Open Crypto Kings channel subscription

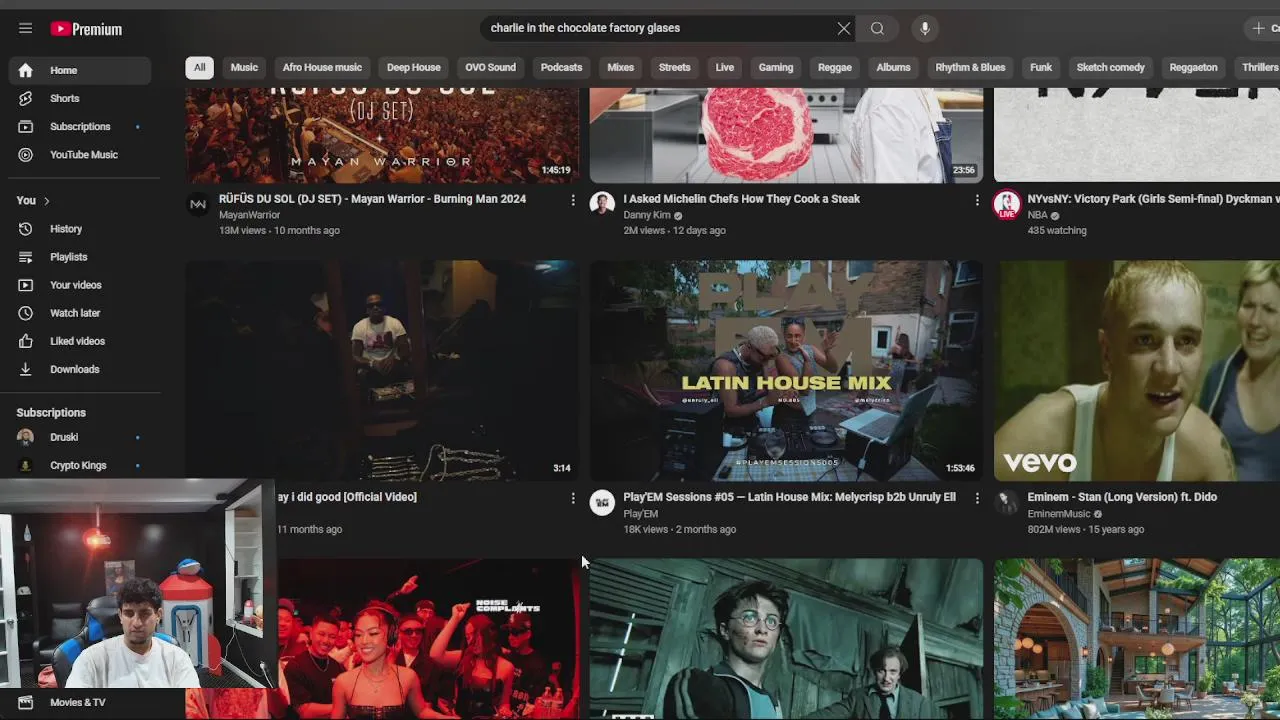coord(80,465)
